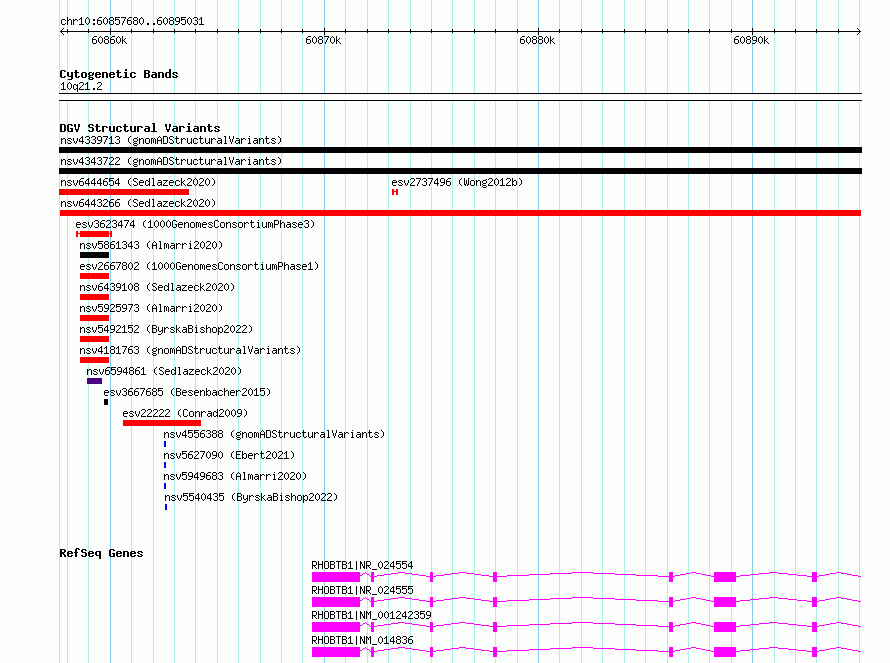Click the DGV Structural Variants track title
This screenshot has width=890, height=663.
point(140,128)
